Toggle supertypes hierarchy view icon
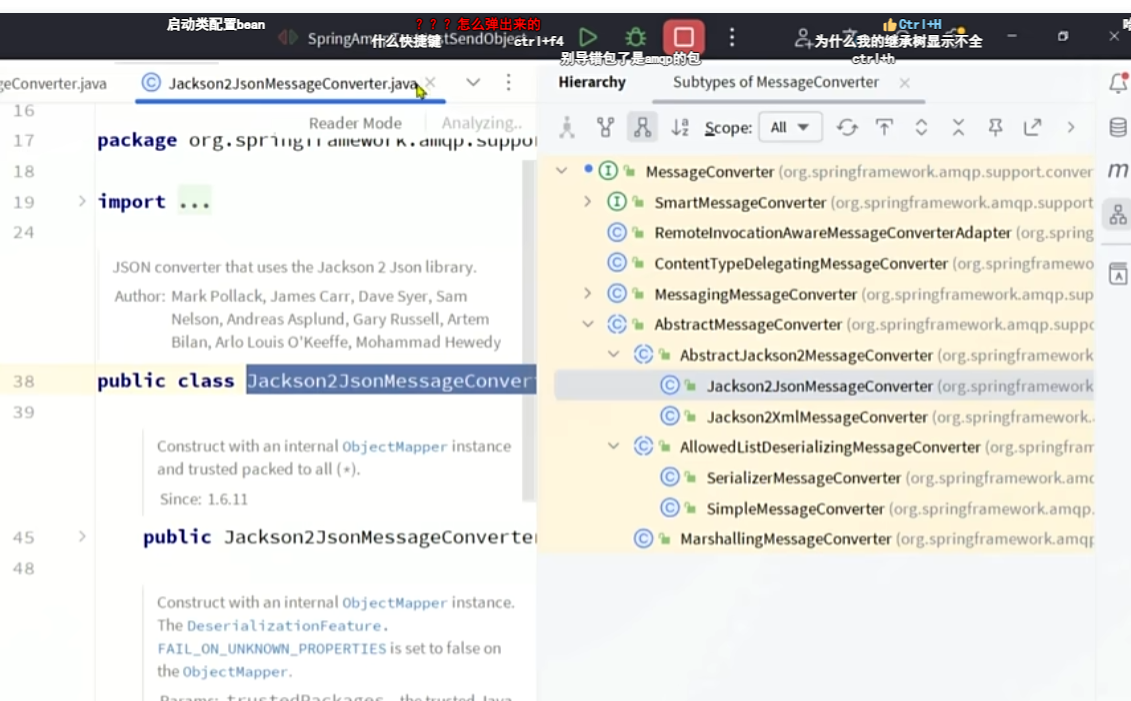Screen dimensions: 1131x701 [605, 128]
